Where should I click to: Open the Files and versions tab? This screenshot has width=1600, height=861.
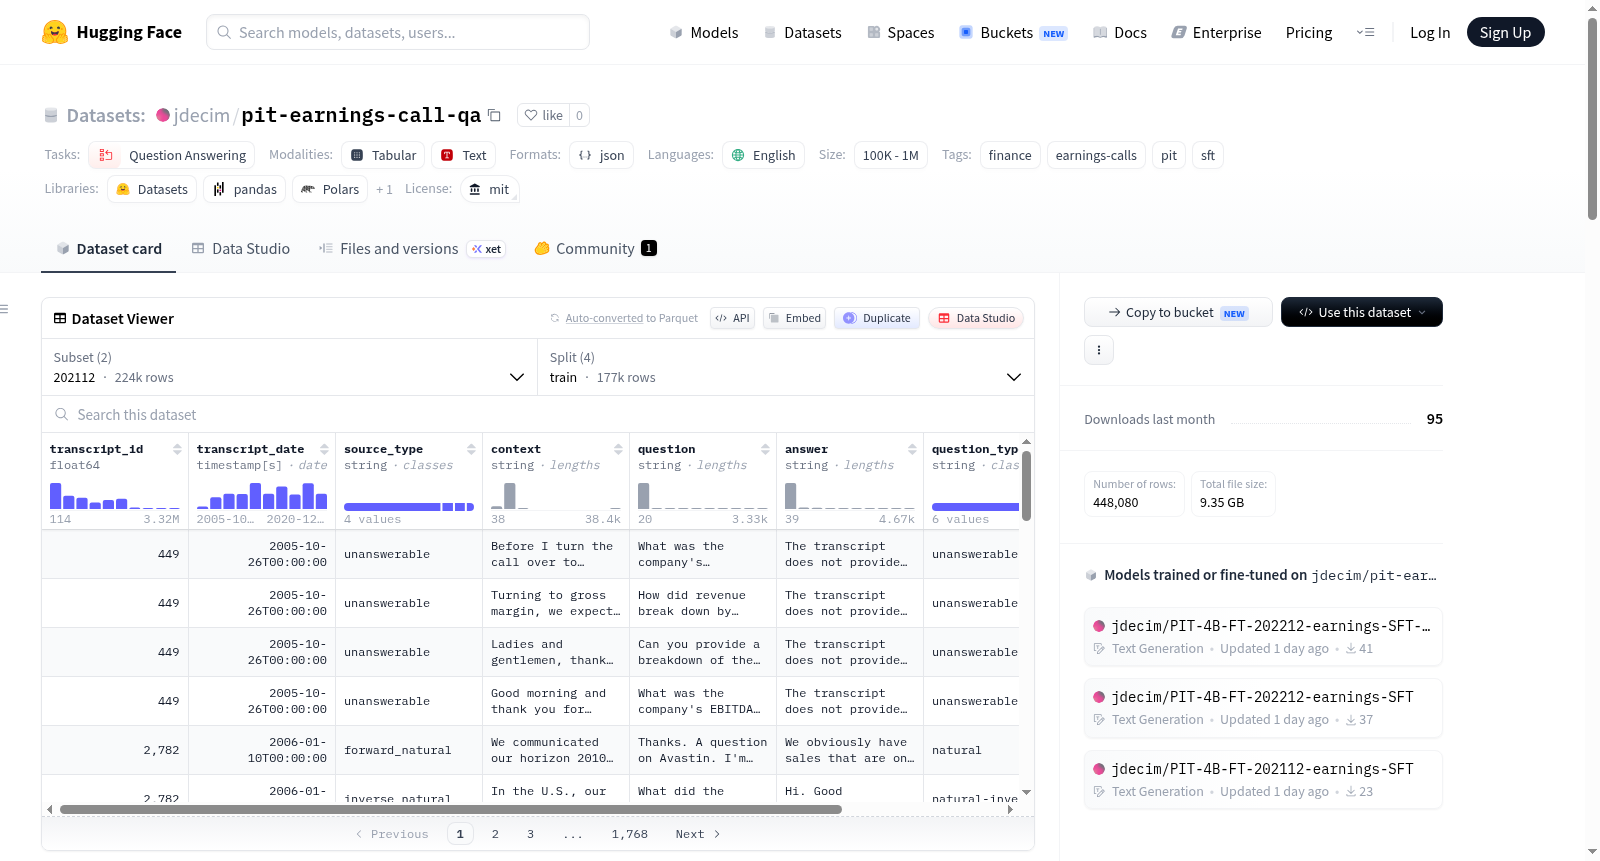[x=412, y=249]
